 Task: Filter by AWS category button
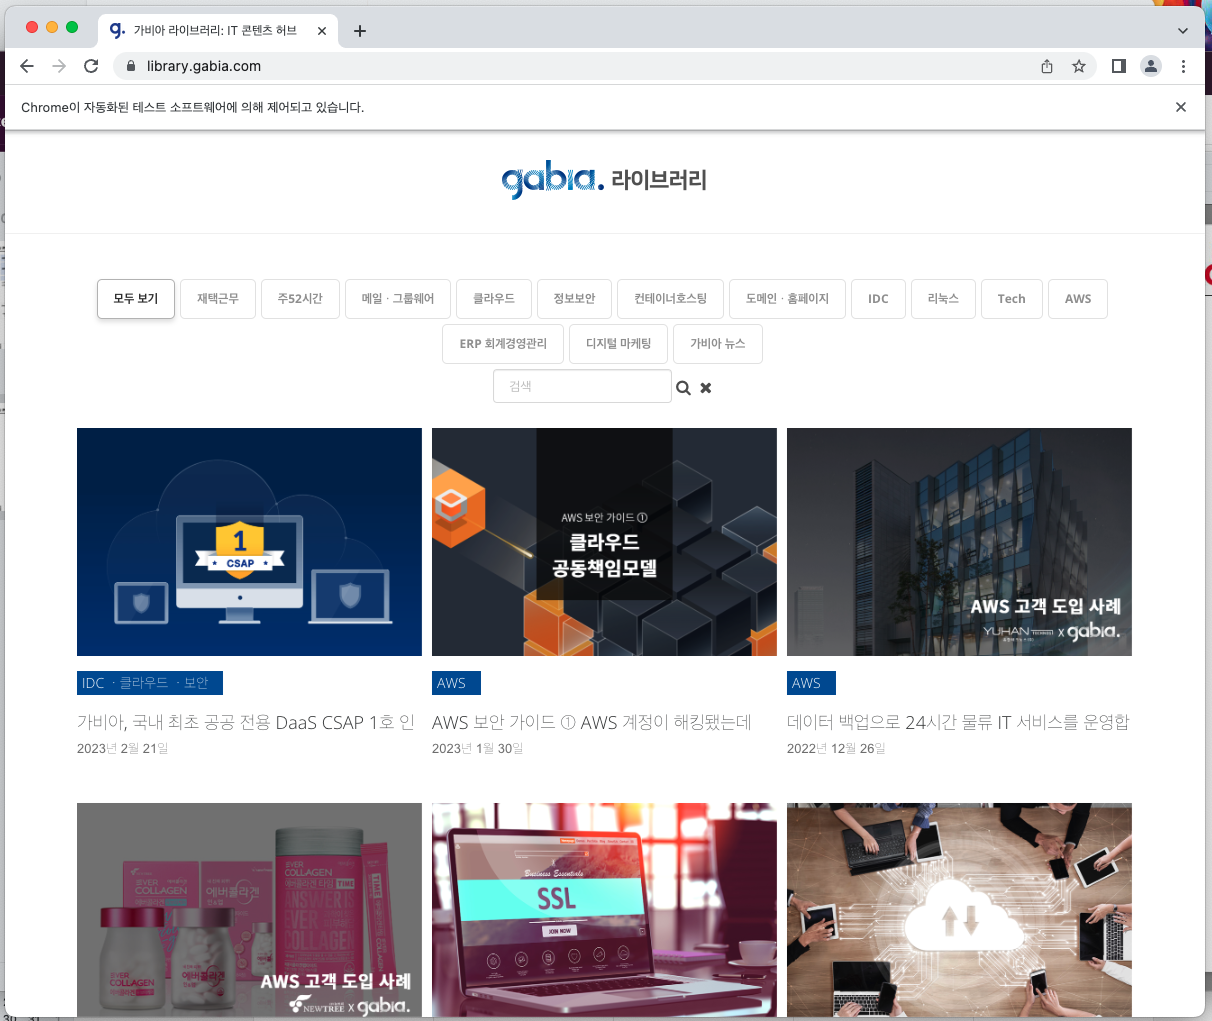click(x=1078, y=299)
